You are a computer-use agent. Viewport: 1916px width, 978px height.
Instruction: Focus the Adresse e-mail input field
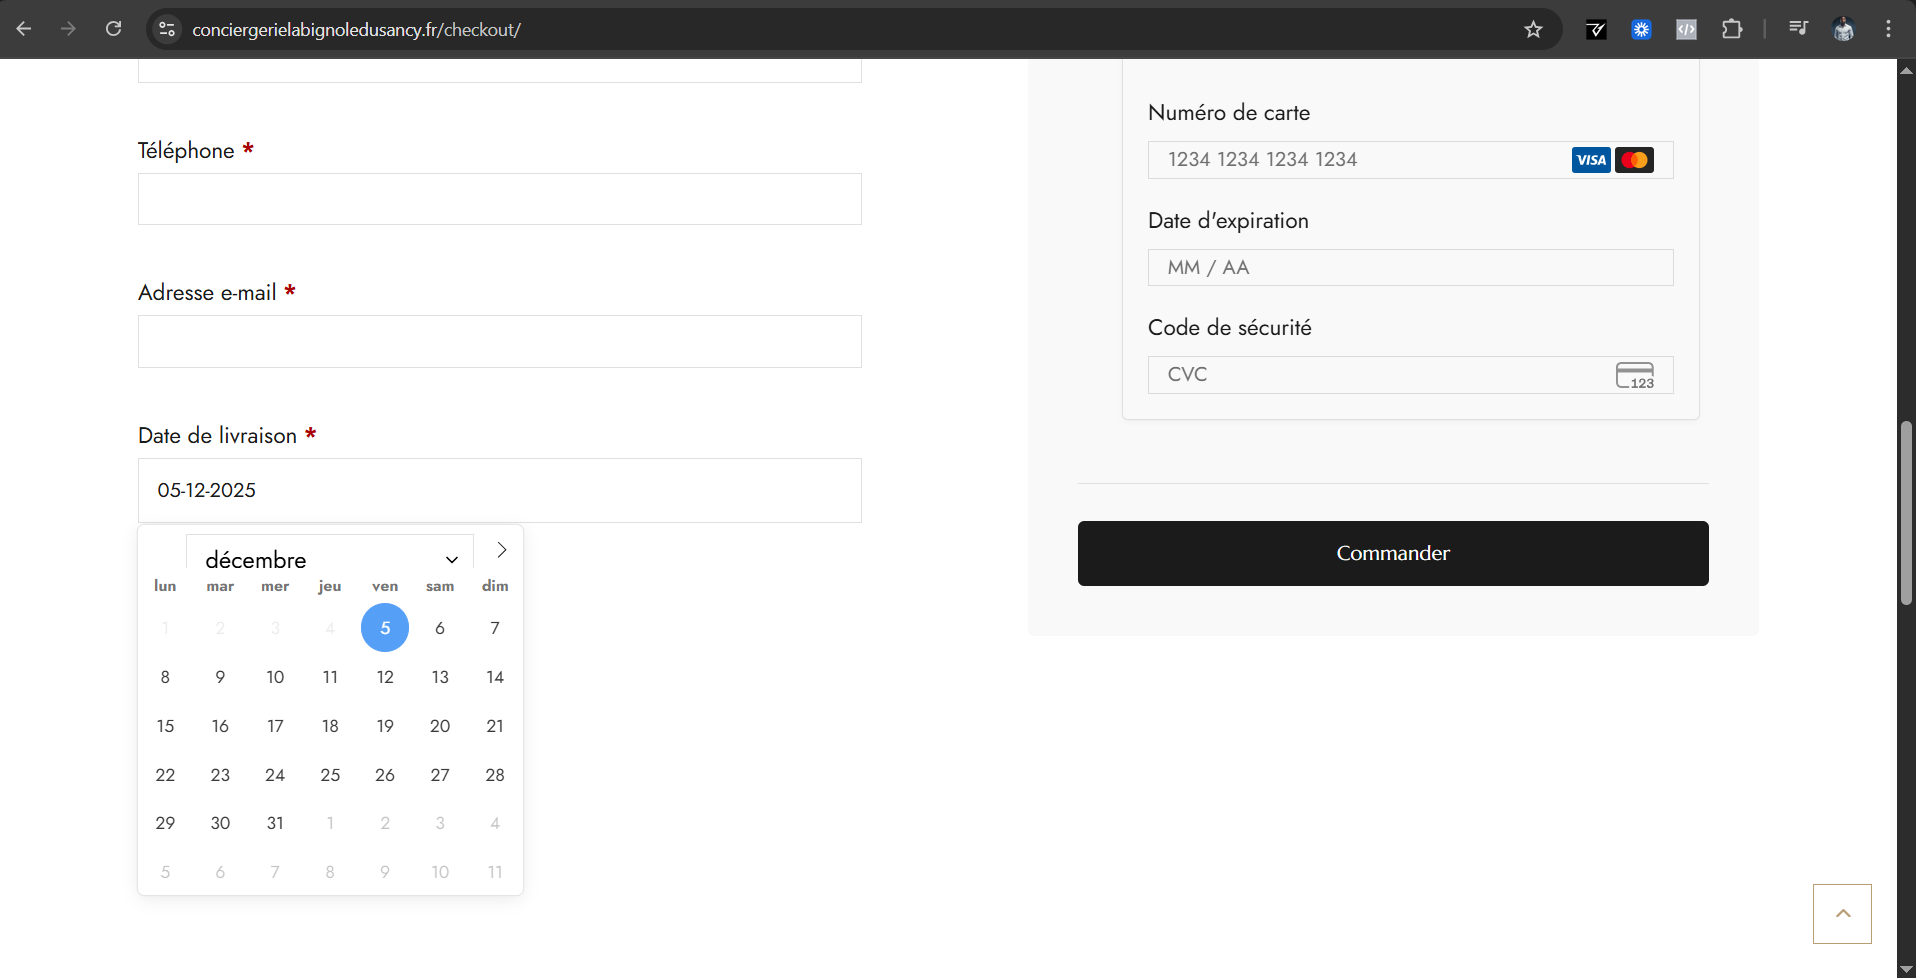point(500,342)
